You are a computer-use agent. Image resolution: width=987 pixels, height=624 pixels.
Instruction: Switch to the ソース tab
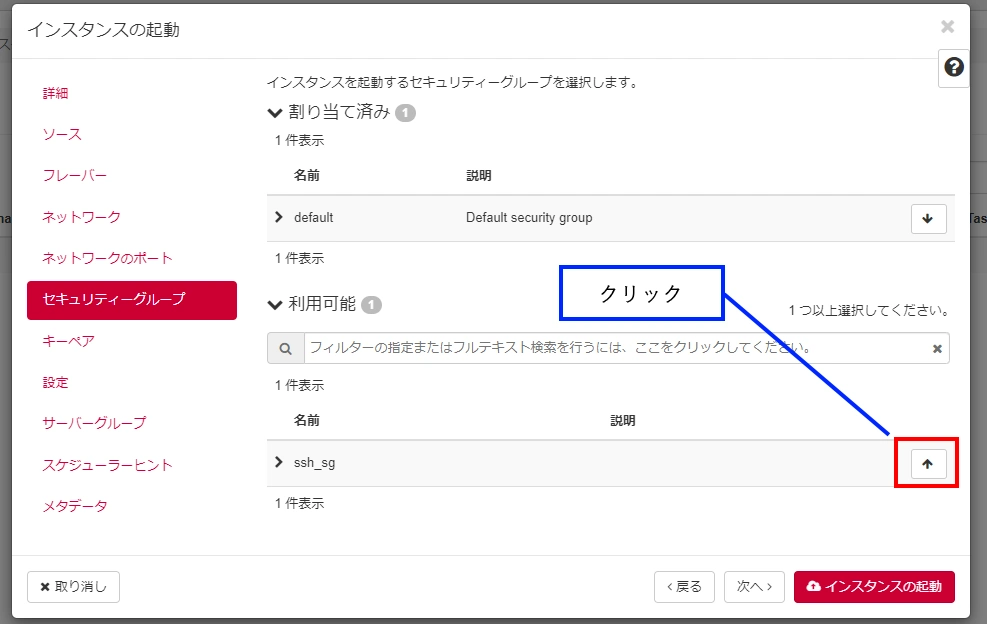62,134
